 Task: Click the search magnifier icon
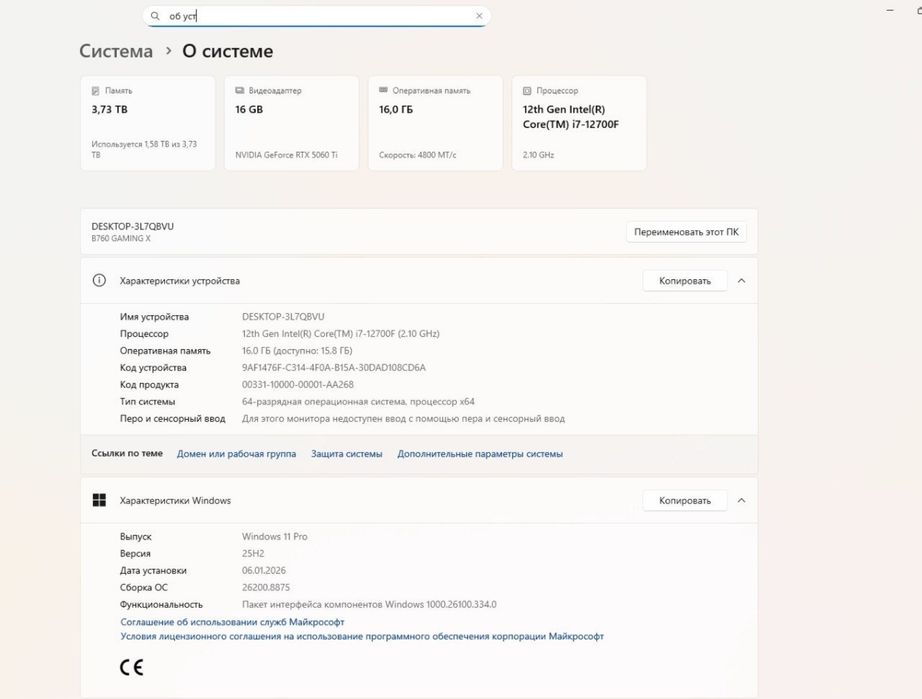coord(155,16)
